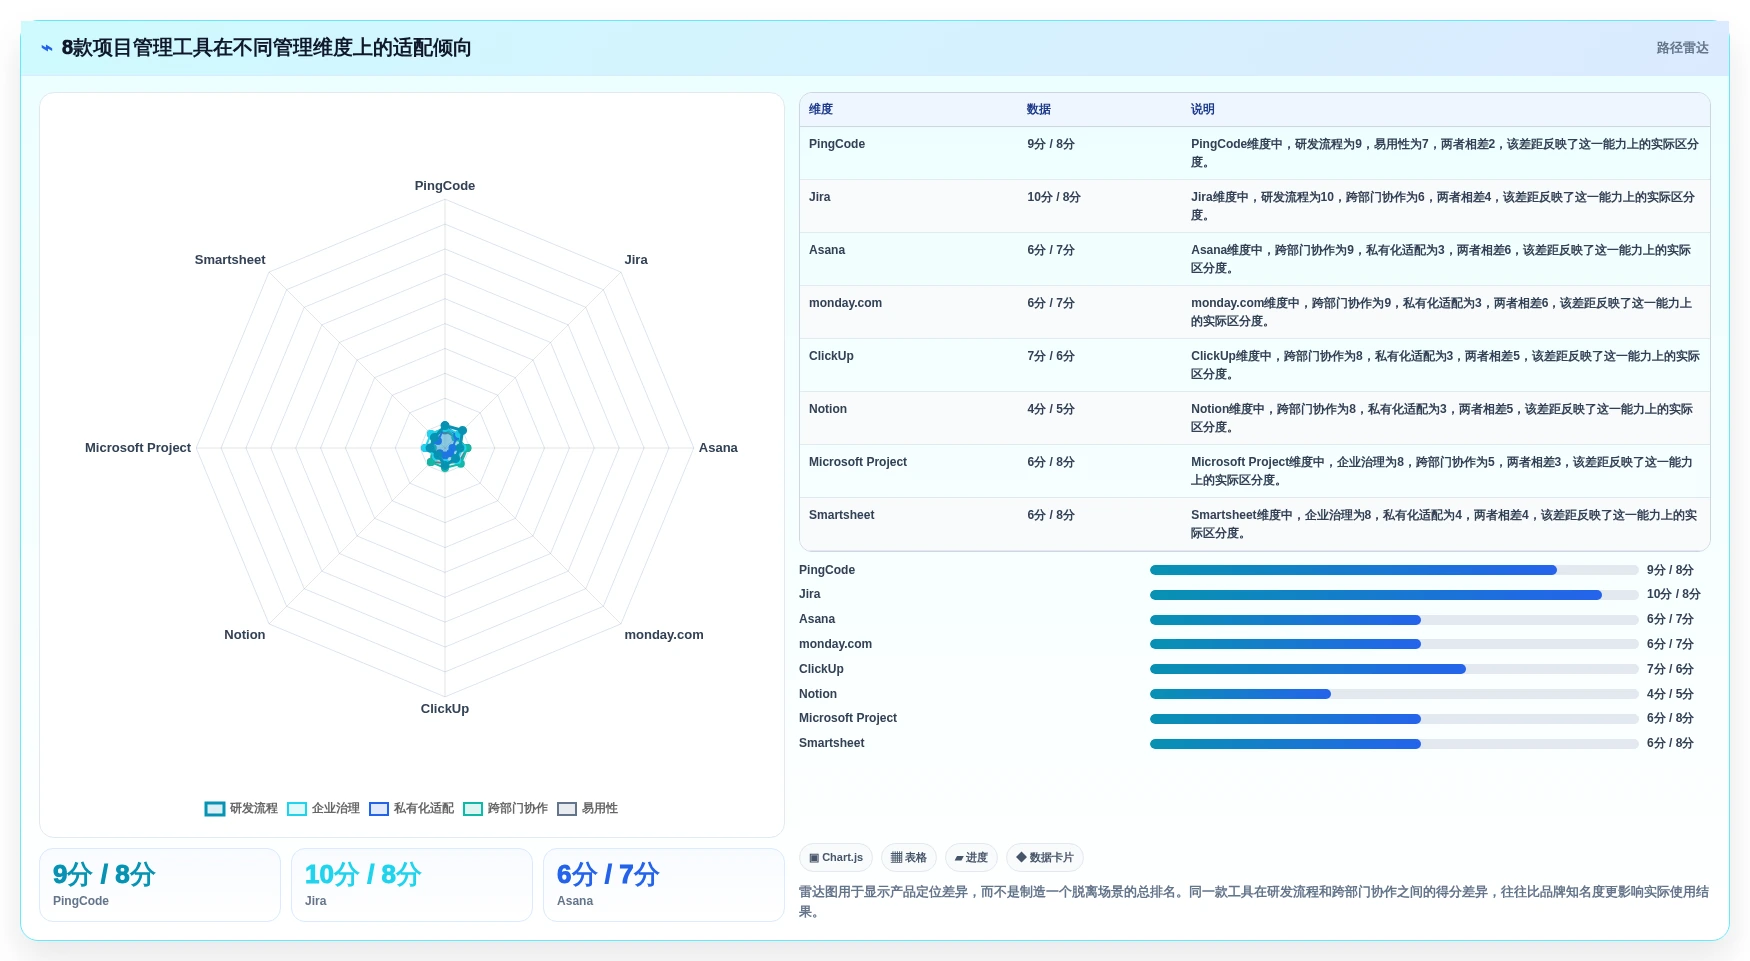Click the dashboard title 8款项目管理工具
Image resolution: width=1750 pixels, height=961 pixels.
point(266,48)
